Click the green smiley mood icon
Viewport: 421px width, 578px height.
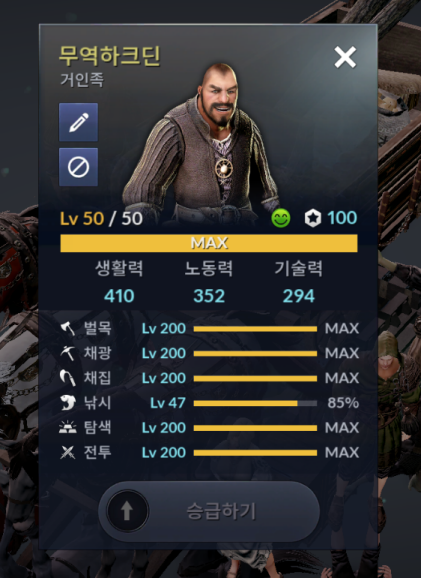281,218
